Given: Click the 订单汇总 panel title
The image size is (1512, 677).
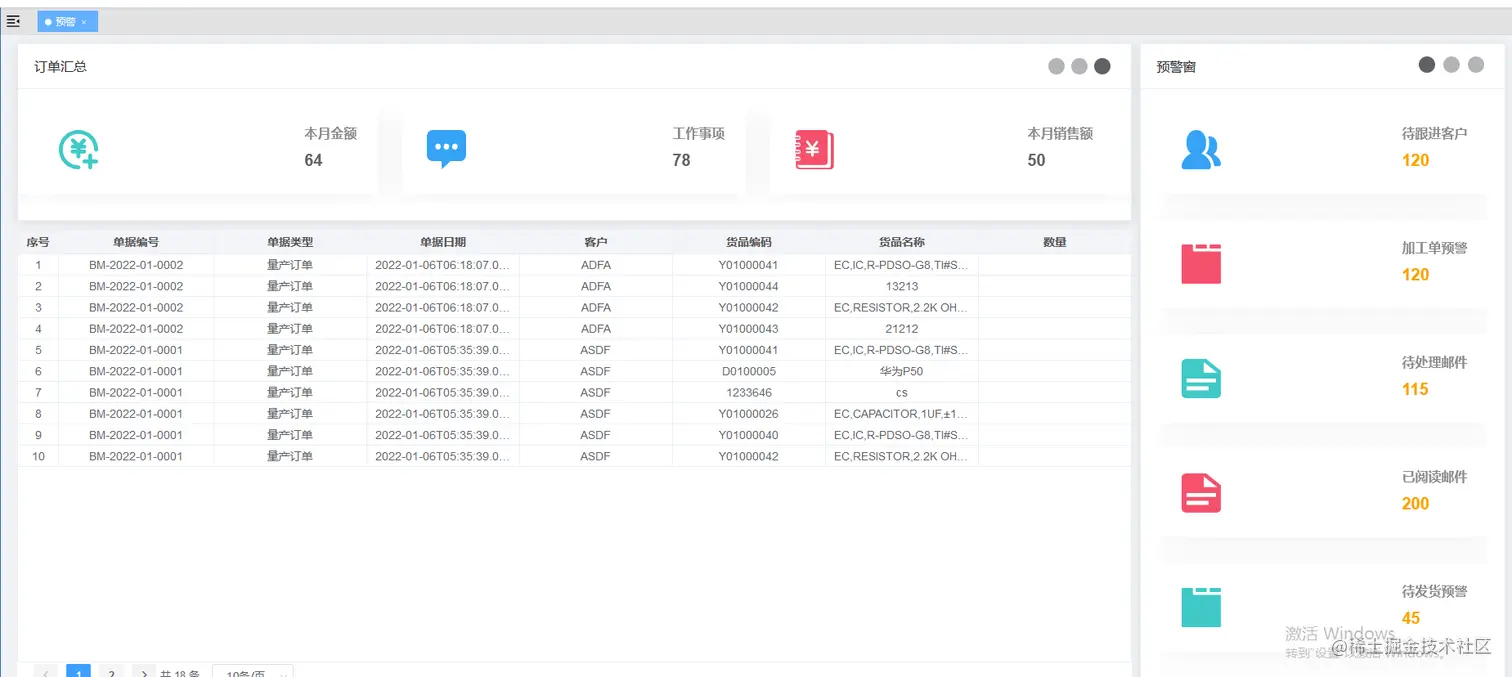Looking at the screenshot, I should [x=61, y=67].
